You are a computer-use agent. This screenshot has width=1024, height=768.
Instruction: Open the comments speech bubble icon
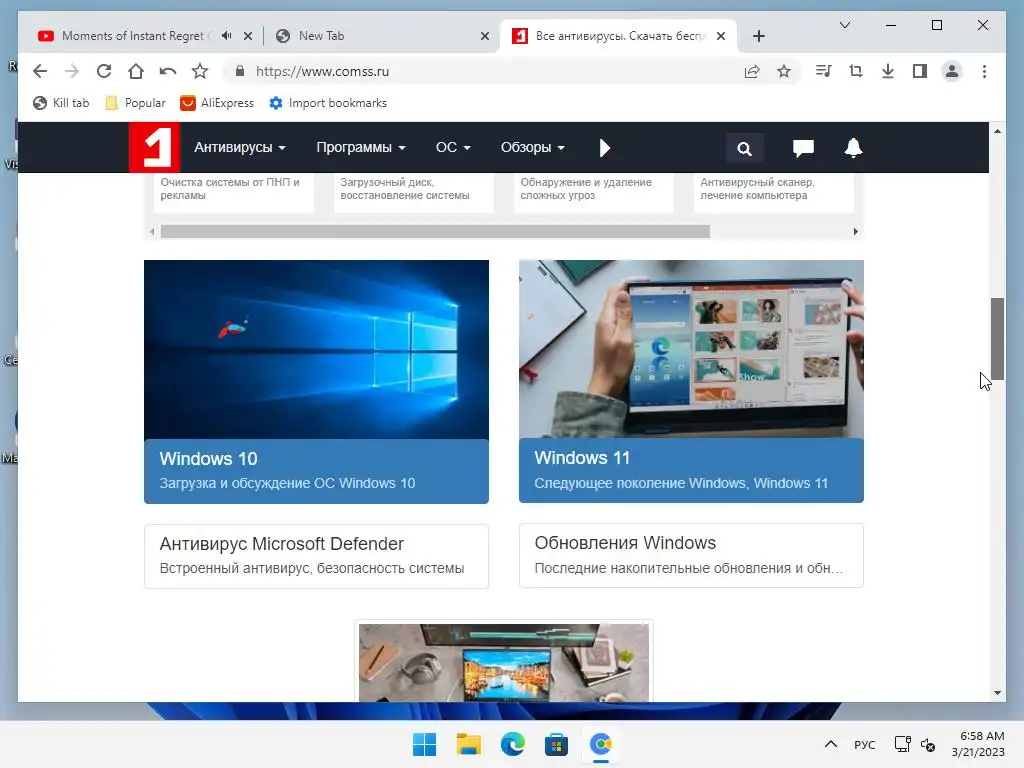(803, 148)
